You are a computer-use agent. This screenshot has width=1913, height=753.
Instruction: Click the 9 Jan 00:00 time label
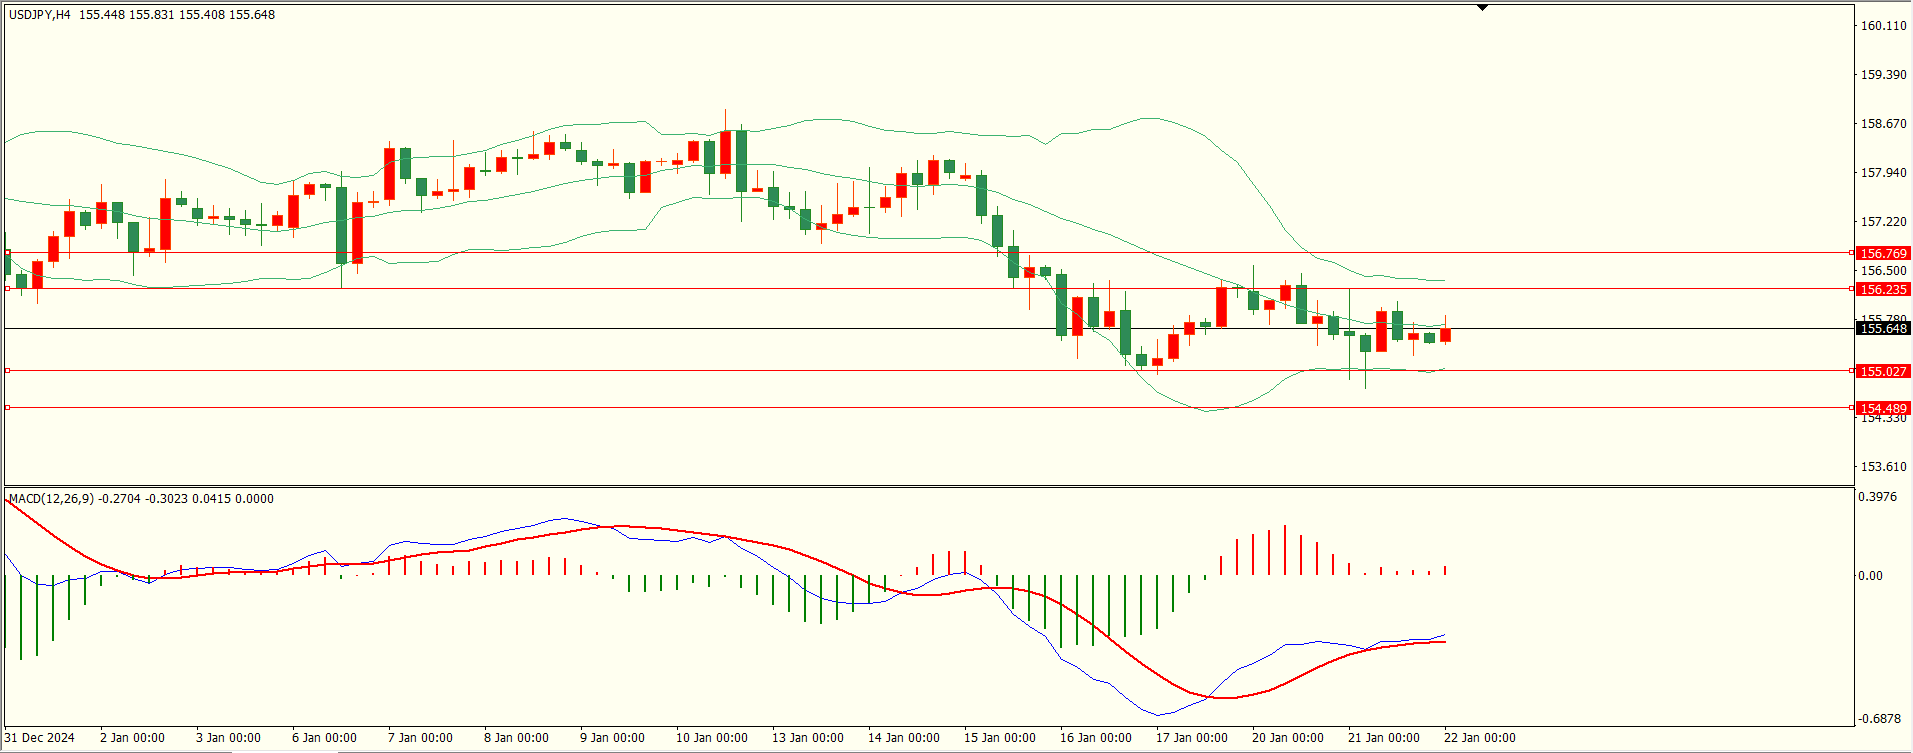point(612,738)
